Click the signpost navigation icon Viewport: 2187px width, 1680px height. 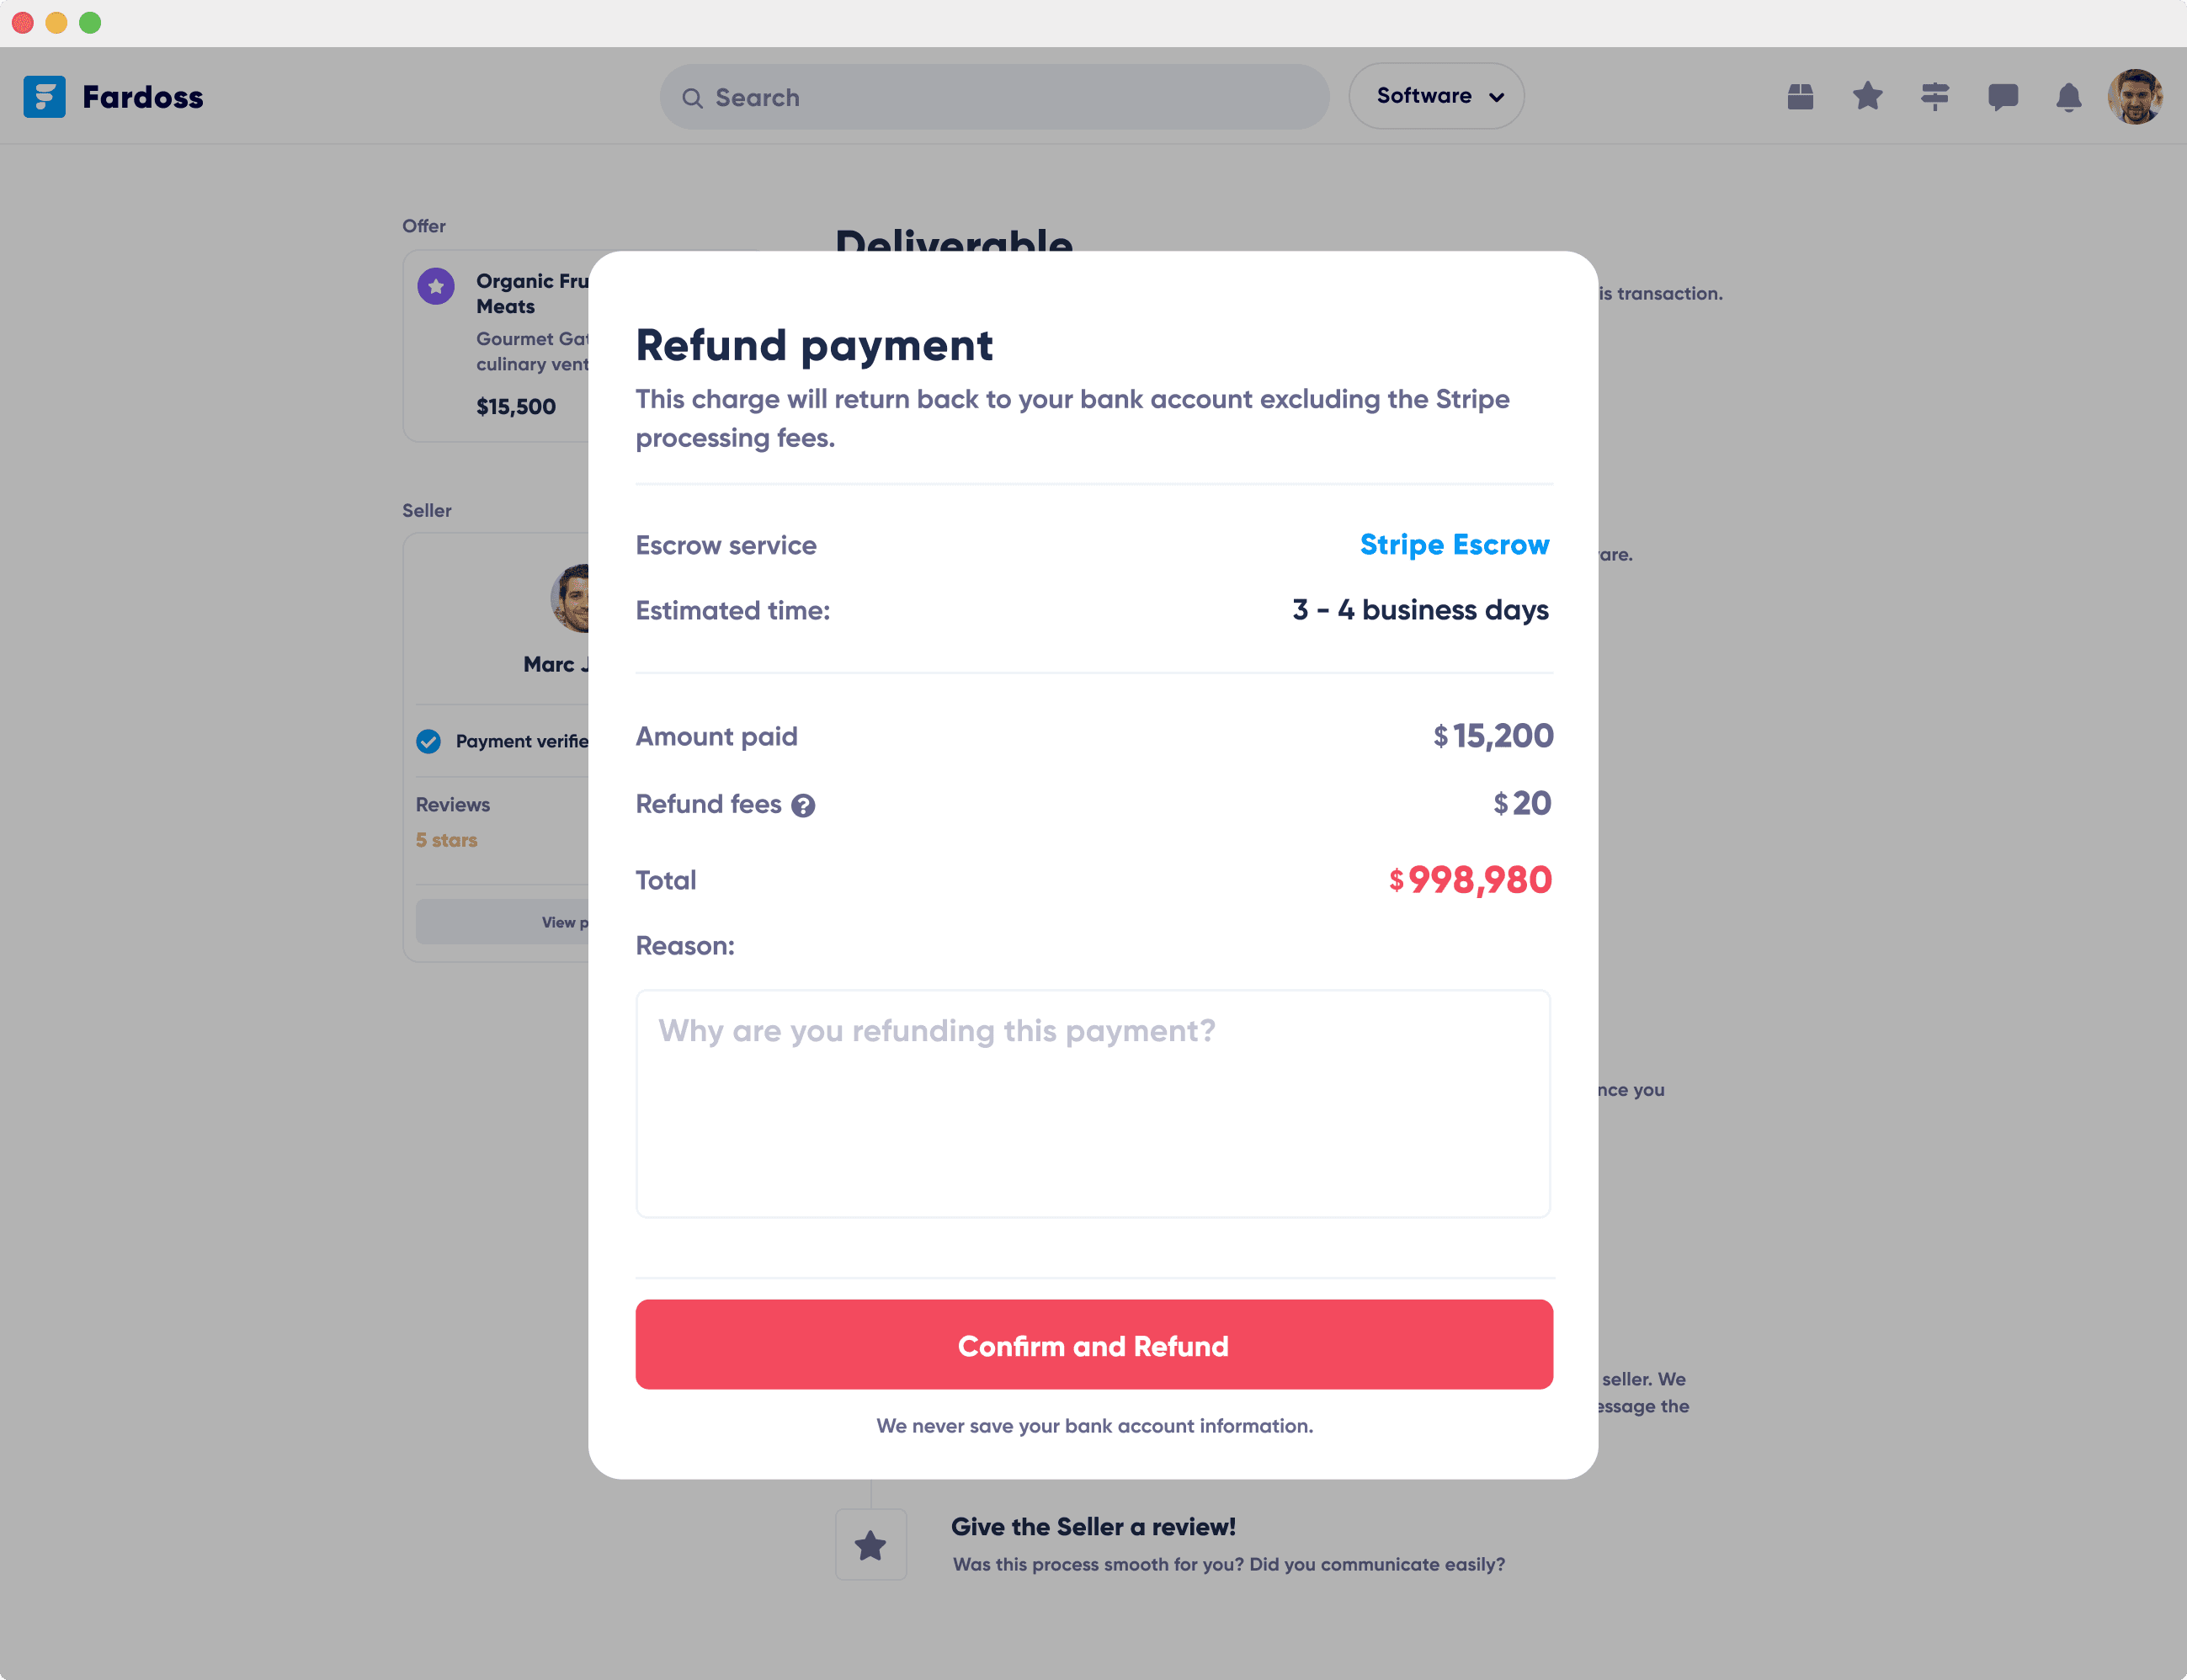(1935, 96)
